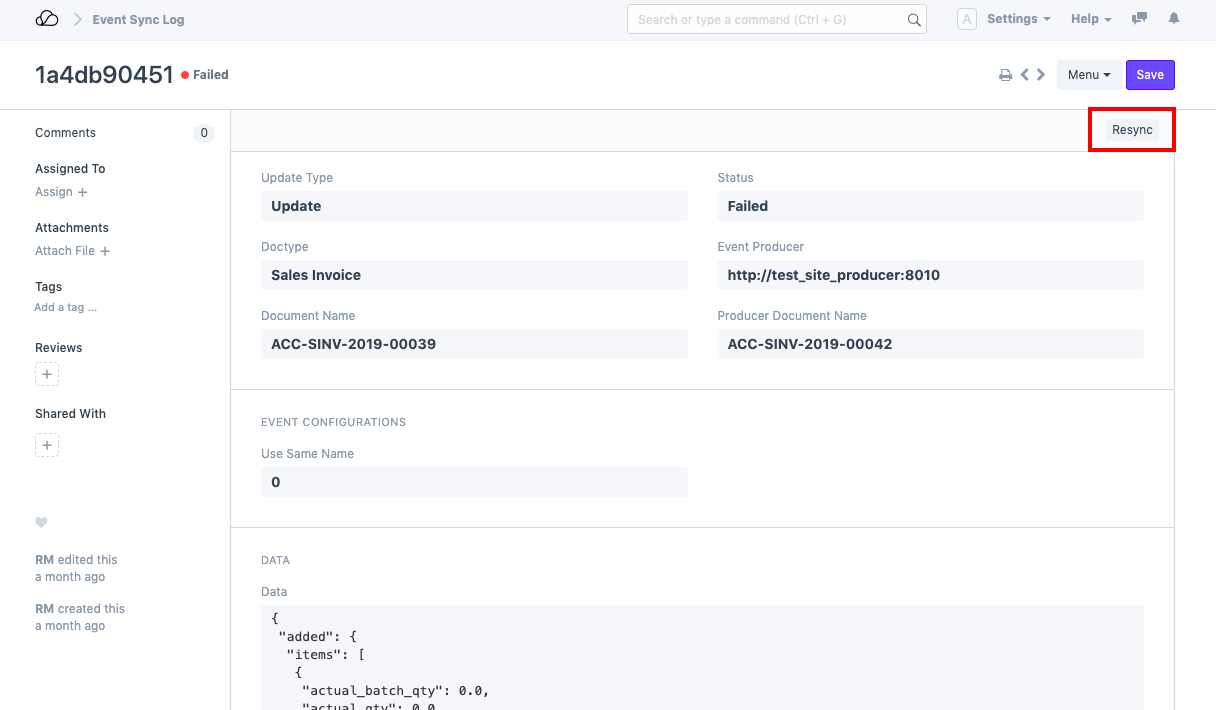This screenshot has height=710, width=1216.
Task: Add a review with plus icon
Action: click(x=47, y=375)
